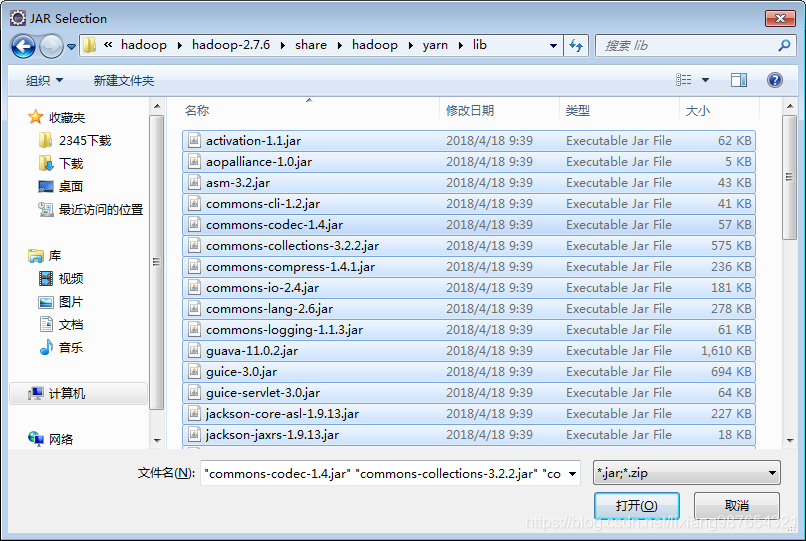Click the activation-1.1.jar file icon
The width and height of the screenshot is (806, 541).
click(x=194, y=140)
